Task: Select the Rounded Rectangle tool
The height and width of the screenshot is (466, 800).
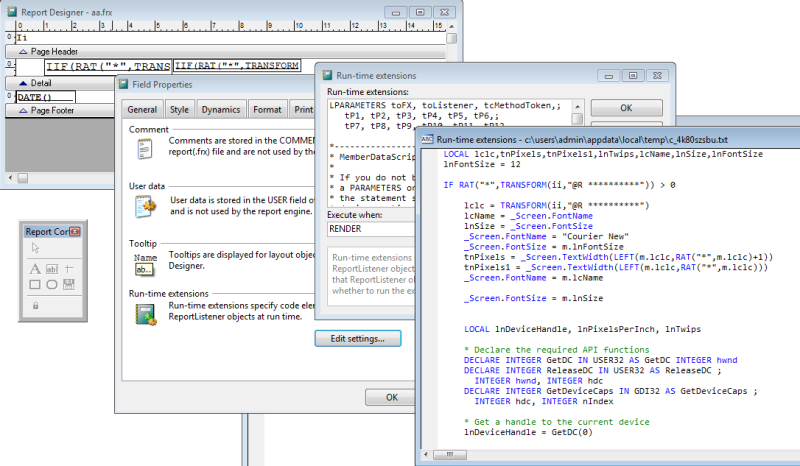Action: (x=52, y=284)
